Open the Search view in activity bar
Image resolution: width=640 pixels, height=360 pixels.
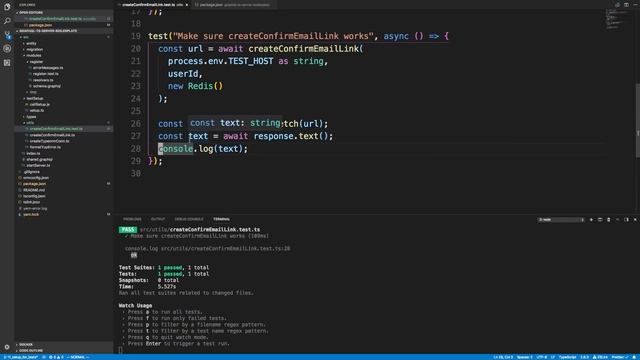[x=7, y=21]
